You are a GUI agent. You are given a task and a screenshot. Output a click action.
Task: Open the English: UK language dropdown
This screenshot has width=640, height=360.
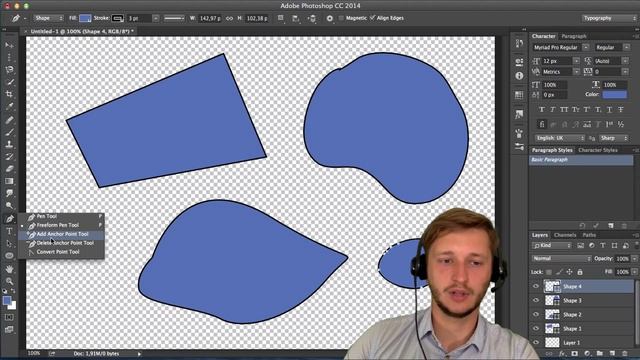(x=560, y=138)
